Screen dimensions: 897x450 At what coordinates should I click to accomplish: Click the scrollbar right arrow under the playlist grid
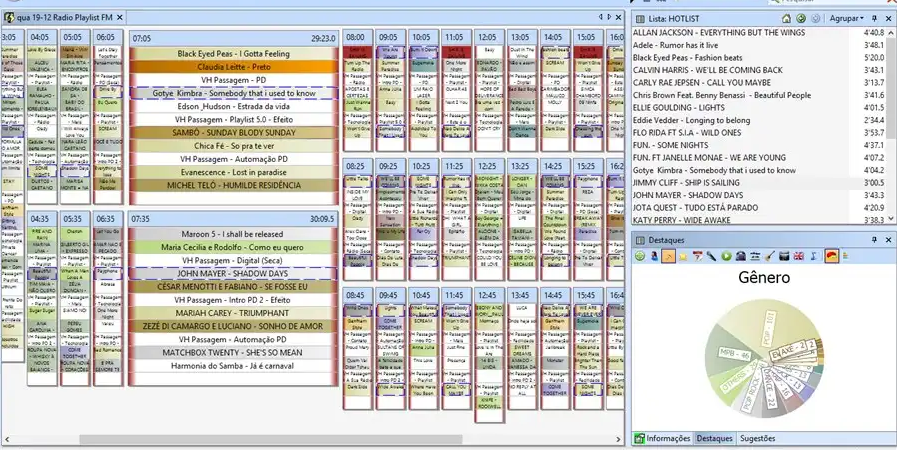point(618,439)
